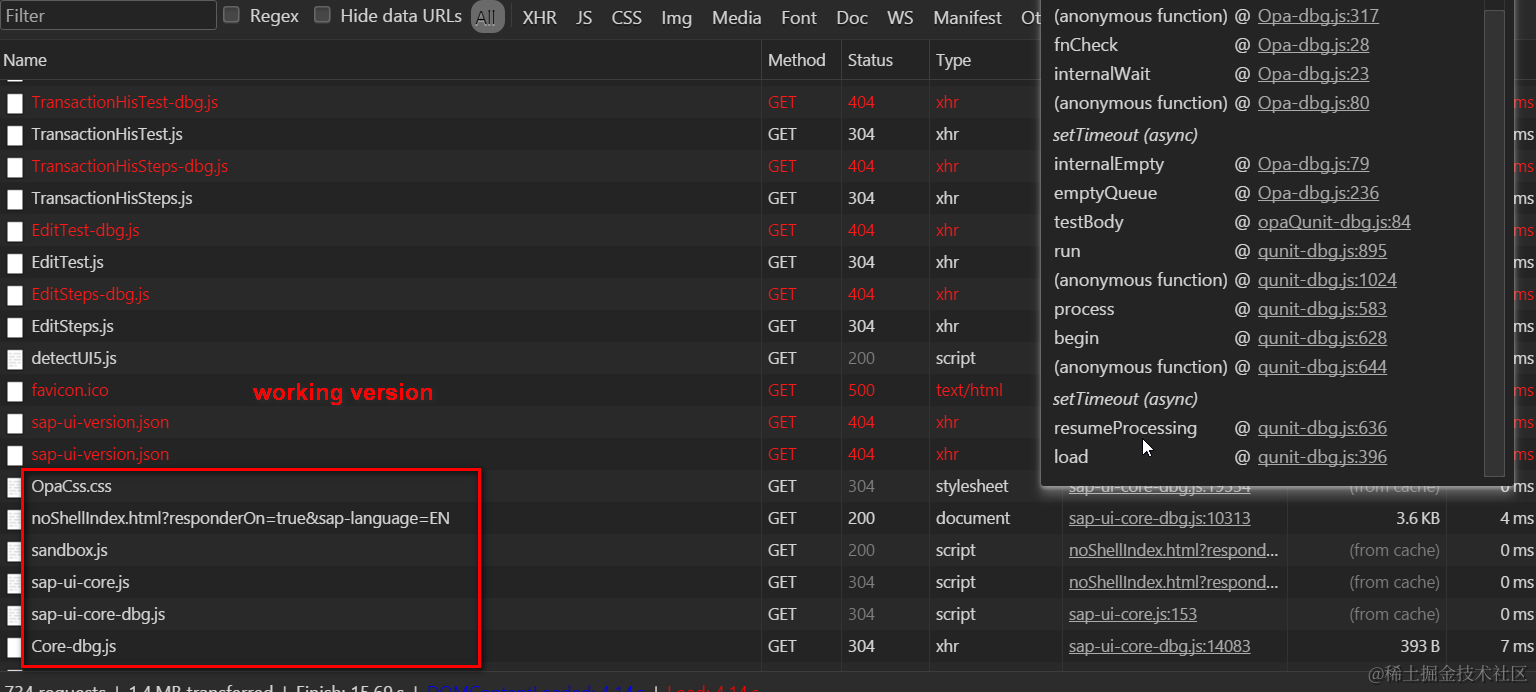Open Opa-dbg.js:236 link for emptyQueue
The image size is (1536, 692).
tap(1318, 193)
